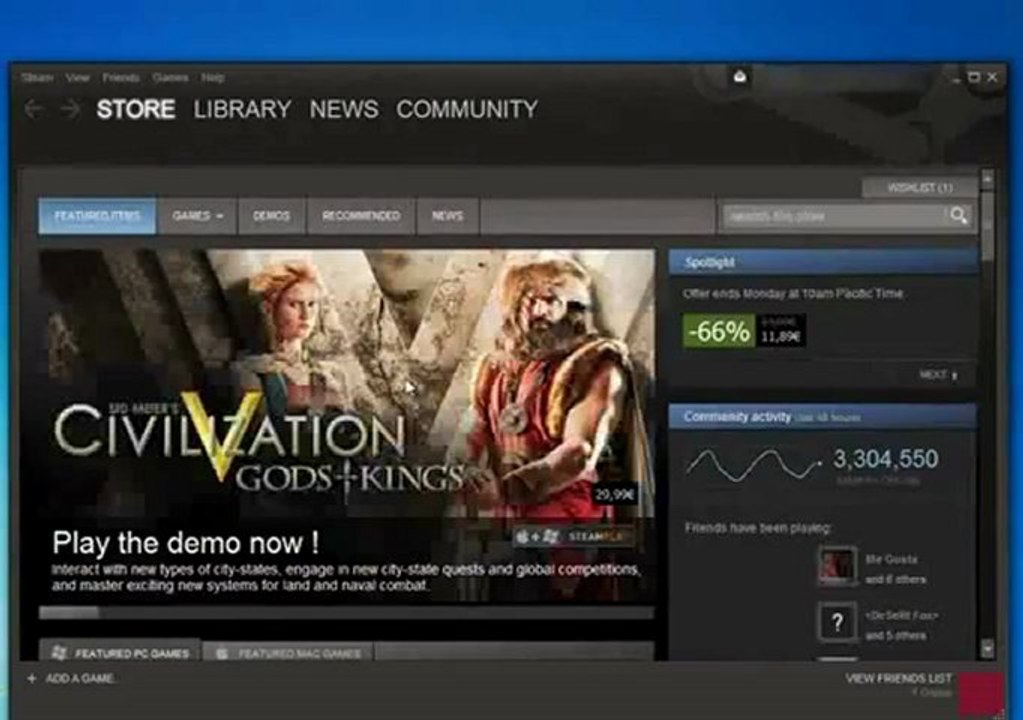Image resolution: width=1023 pixels, height=720 pixels.
Task: Select the Featured Mac Games tab
Action: pos(288,653)
